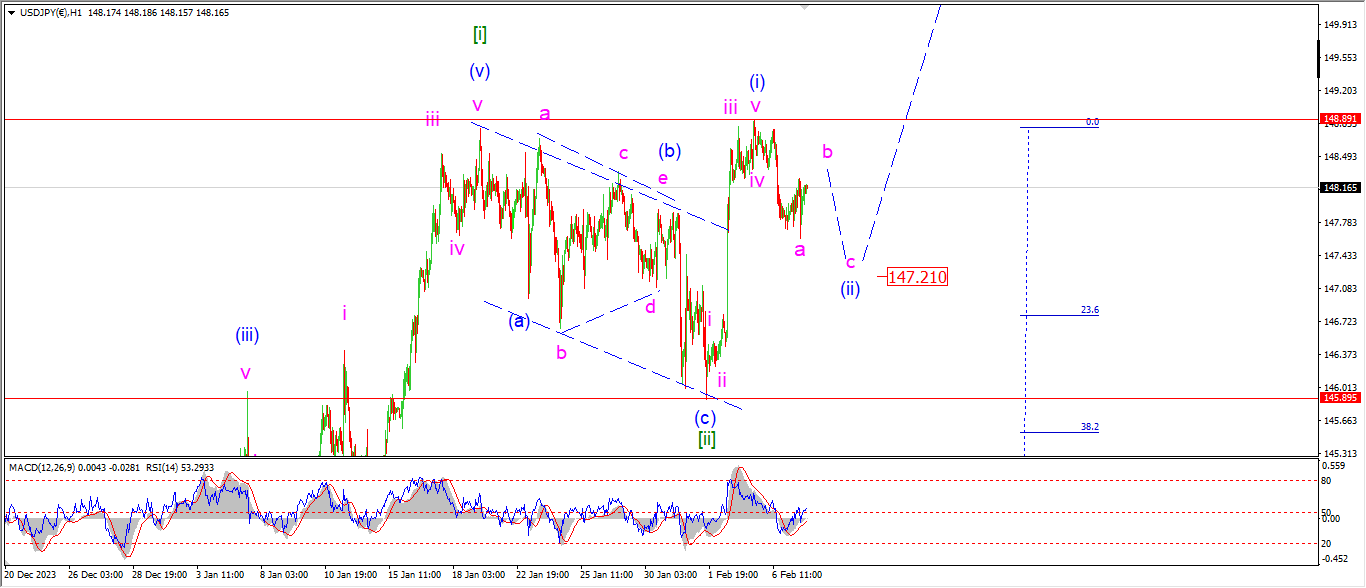1366x588 pixels.
Task: Click the Fibonacci 38.2 level label
Action: pos(1089,427)
